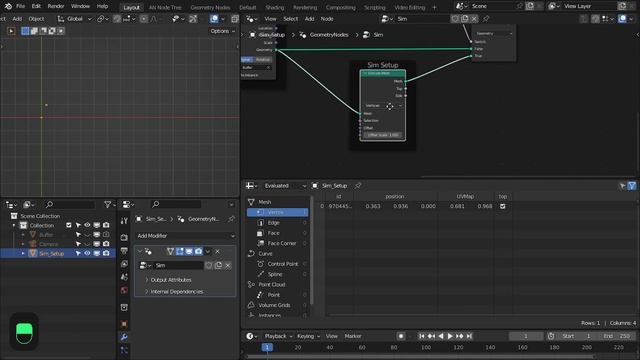Viewport: 640px width, 360px height.
Task: Select Edge domain in spreadsheet
Action: tap(278, 223)
